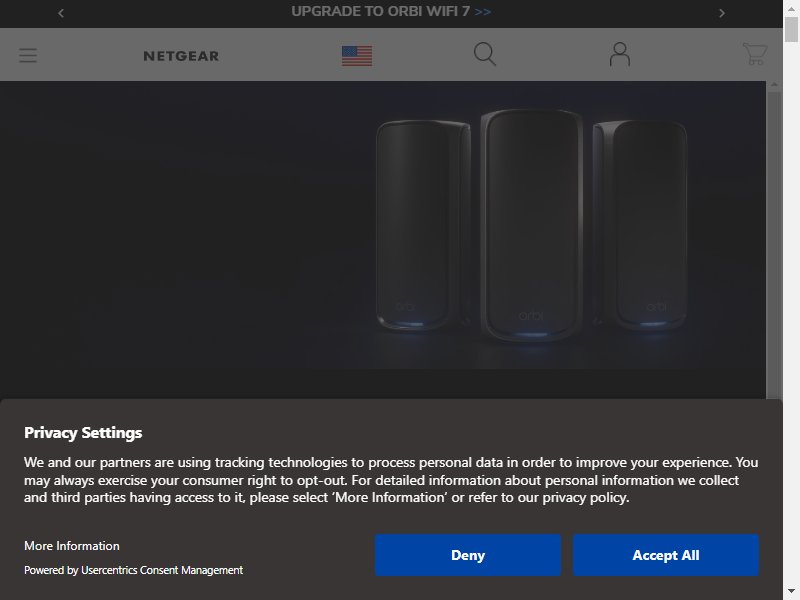Open More Information about privacy
This screenshot has width=800, height=600.
72,546
